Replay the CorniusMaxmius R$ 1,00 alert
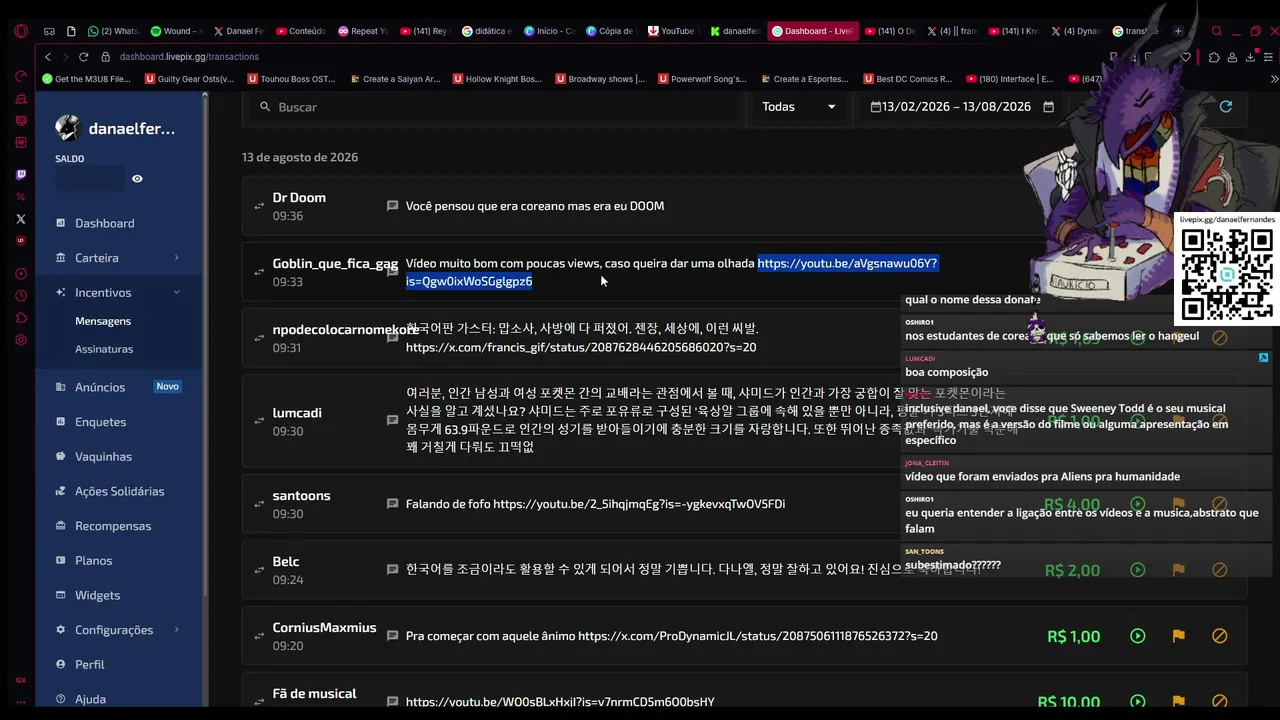This screenshot has width=1280, height=720. click(x=1137, y=636)
